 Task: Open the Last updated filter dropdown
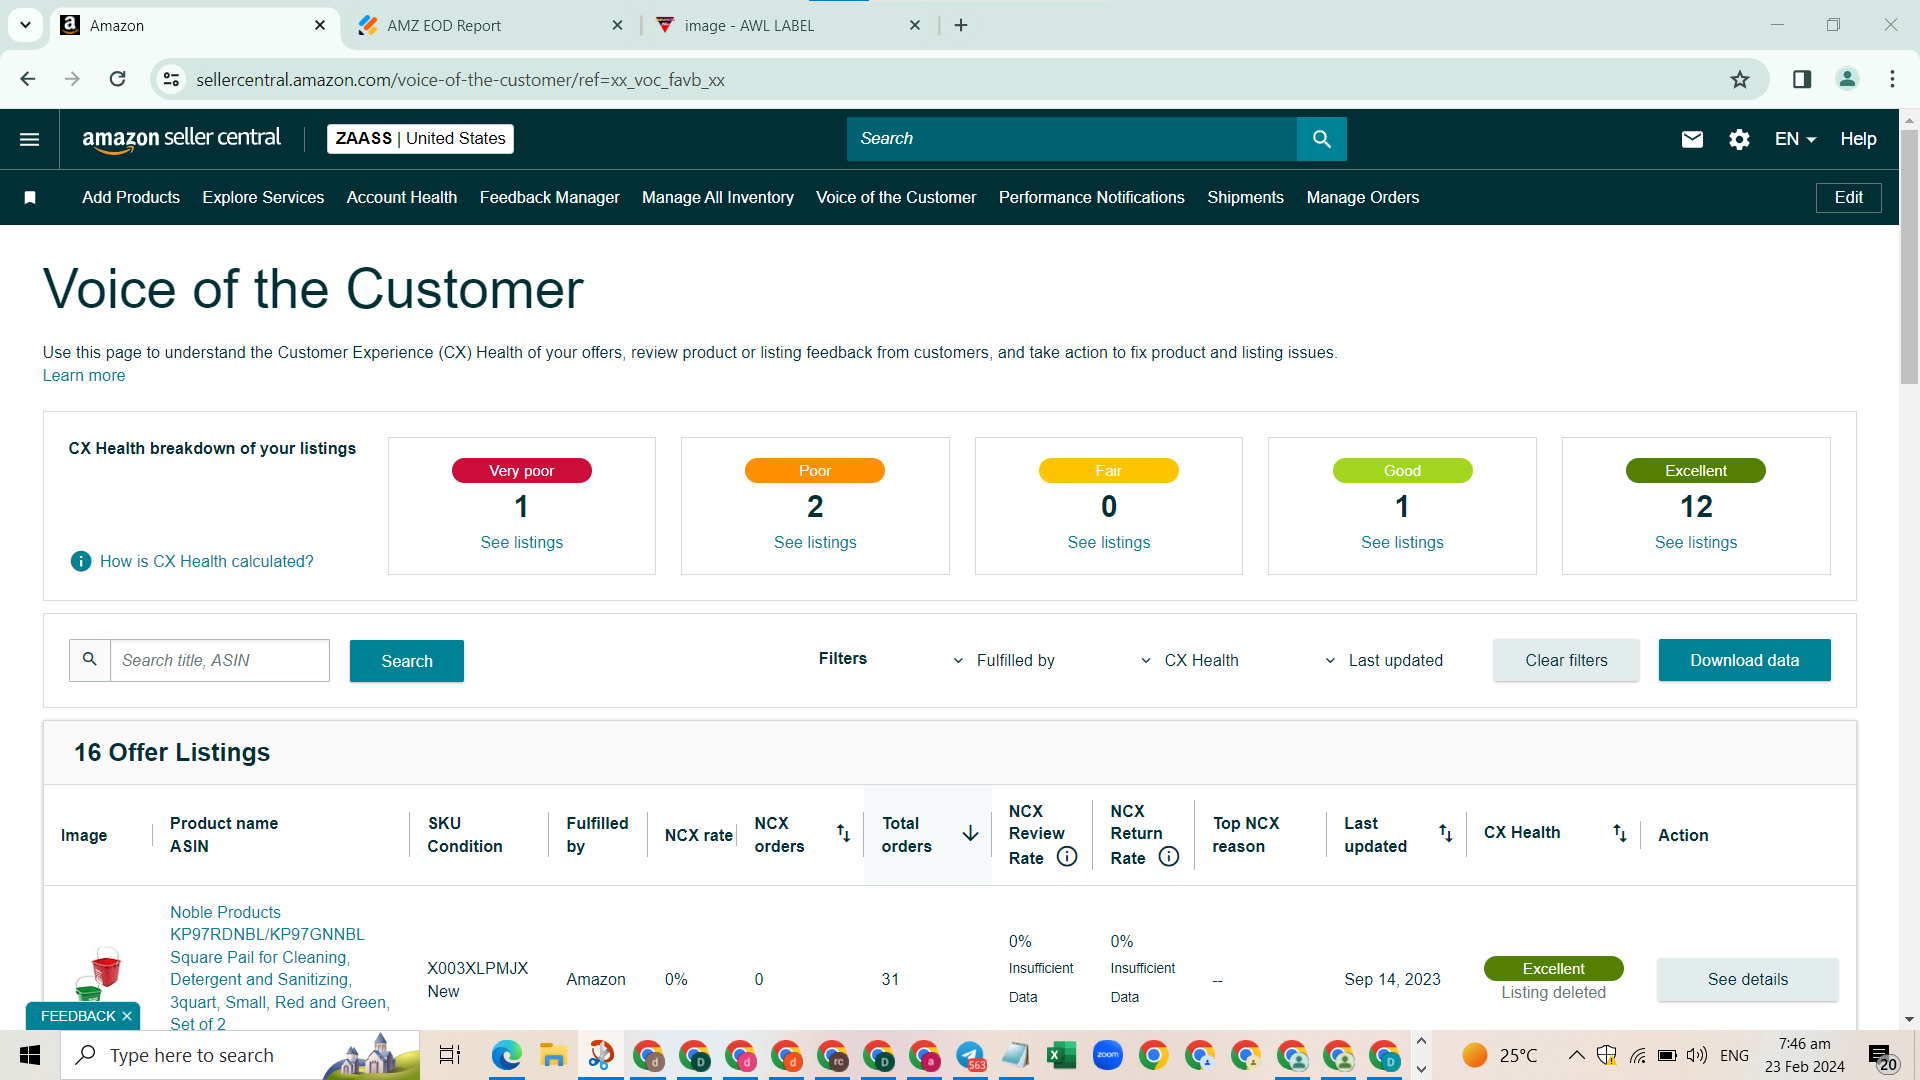(x=1384, y=660)
